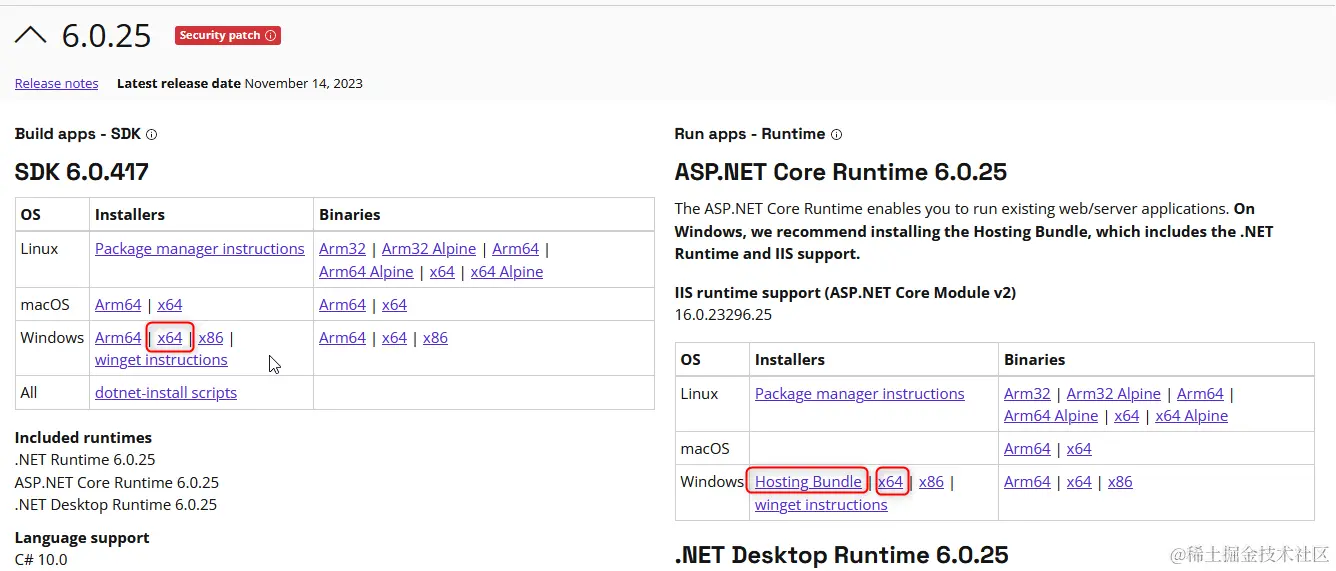This screenshot has width=1336, height=571.
Task: Download SDK Linux Arm32 binary
Action: click(x=343, y=249)
